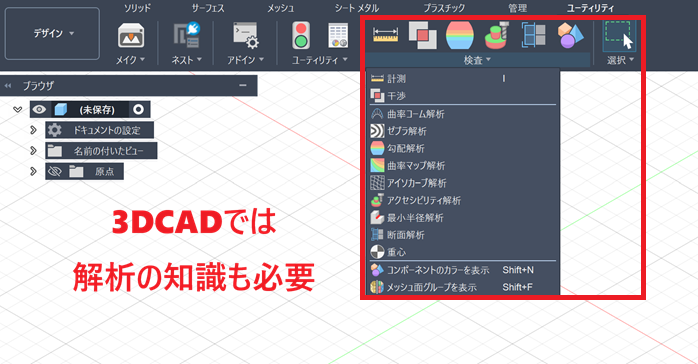
Task: Open the ユーティリティ panel dropdown arrow
Action: pos(345,59)
